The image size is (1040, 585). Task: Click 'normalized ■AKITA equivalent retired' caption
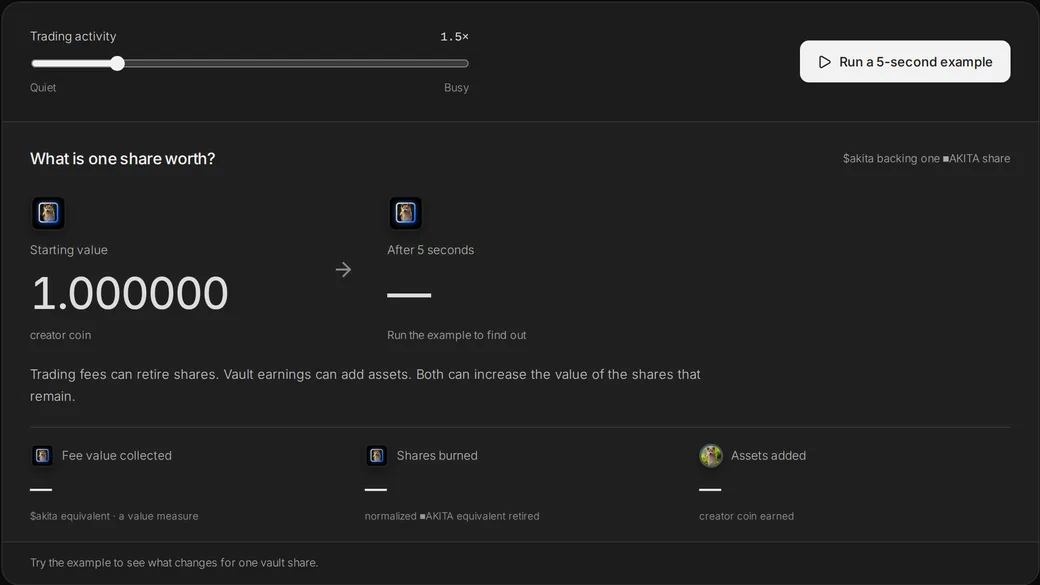452,516
